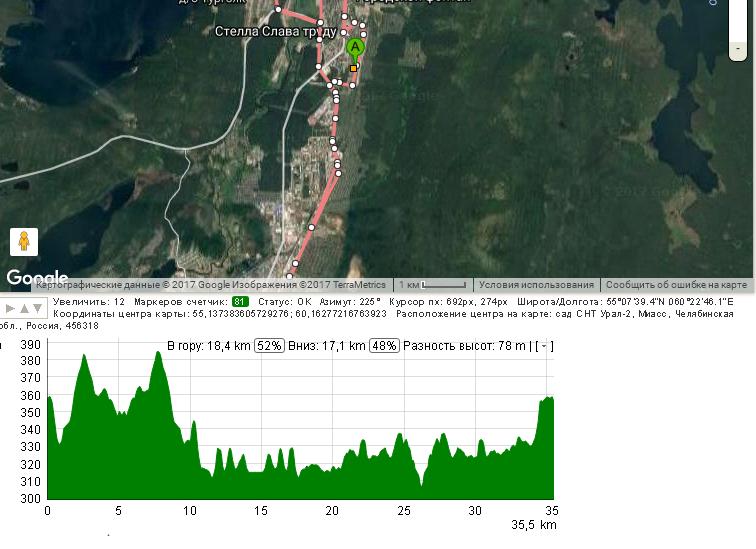This screenshot has height=549, width=756.
Task: Click the gray play arrow icon
Action: 10,308
